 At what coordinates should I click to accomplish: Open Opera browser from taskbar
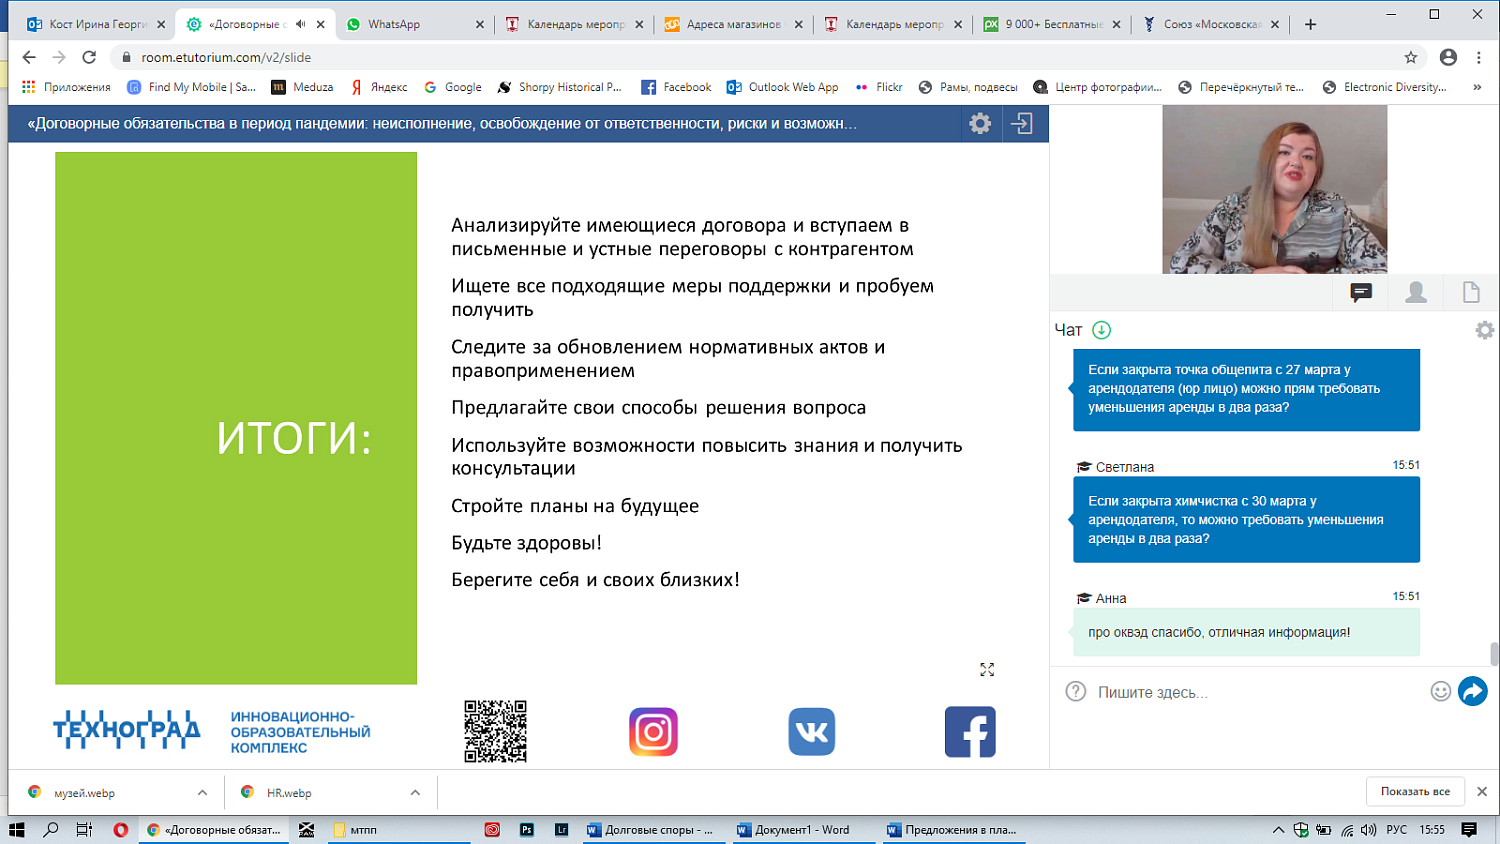pyautogui.click(x=121, y=829)
